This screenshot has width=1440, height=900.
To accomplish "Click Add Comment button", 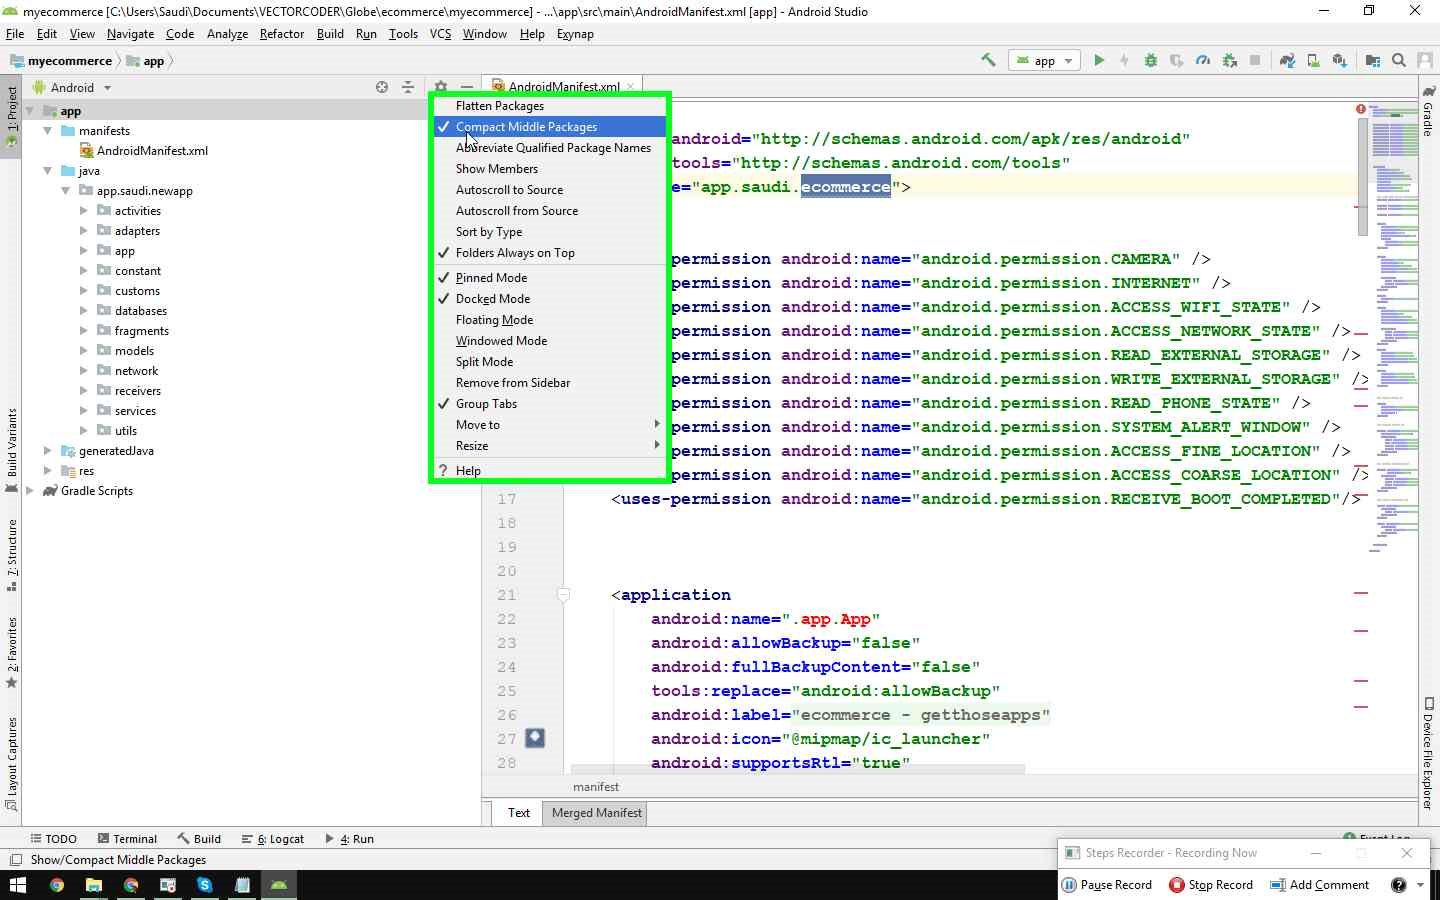I will click(1319, 885).
